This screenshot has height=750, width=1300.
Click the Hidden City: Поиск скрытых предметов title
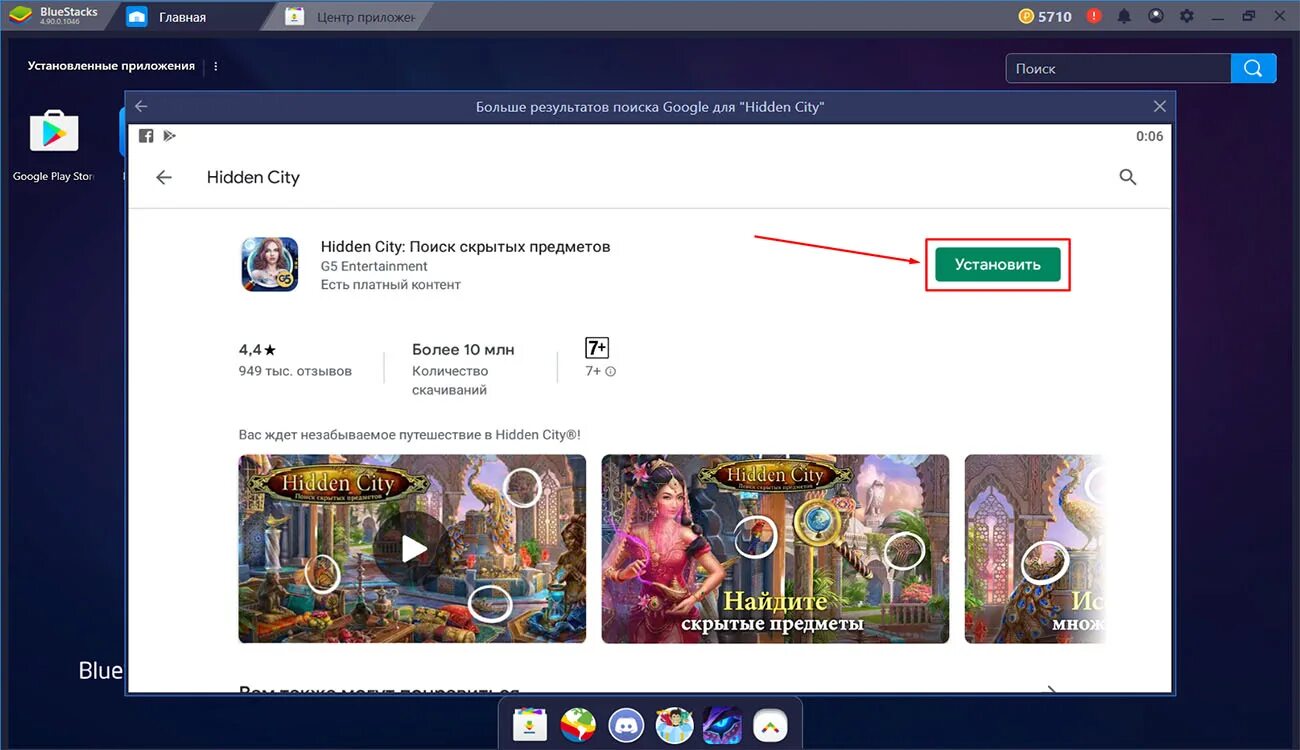(x=465, y=247)
